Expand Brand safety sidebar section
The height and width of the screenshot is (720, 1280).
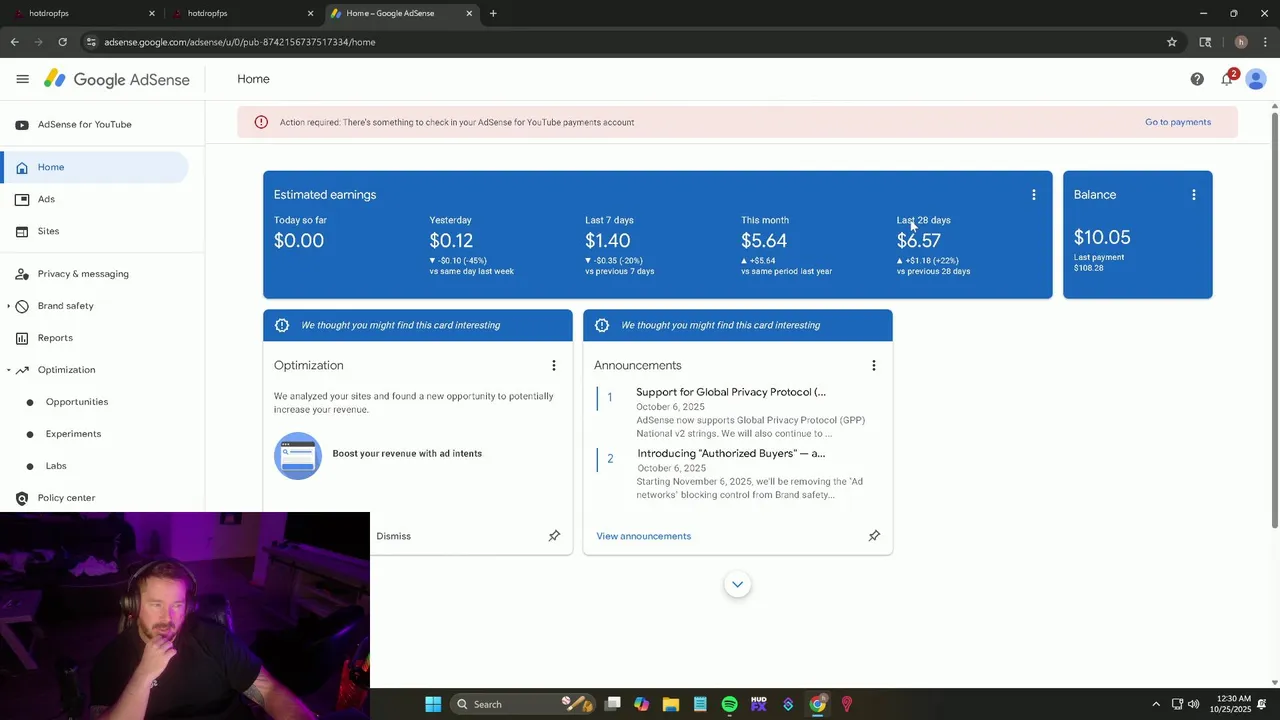(x=9, y=306)
